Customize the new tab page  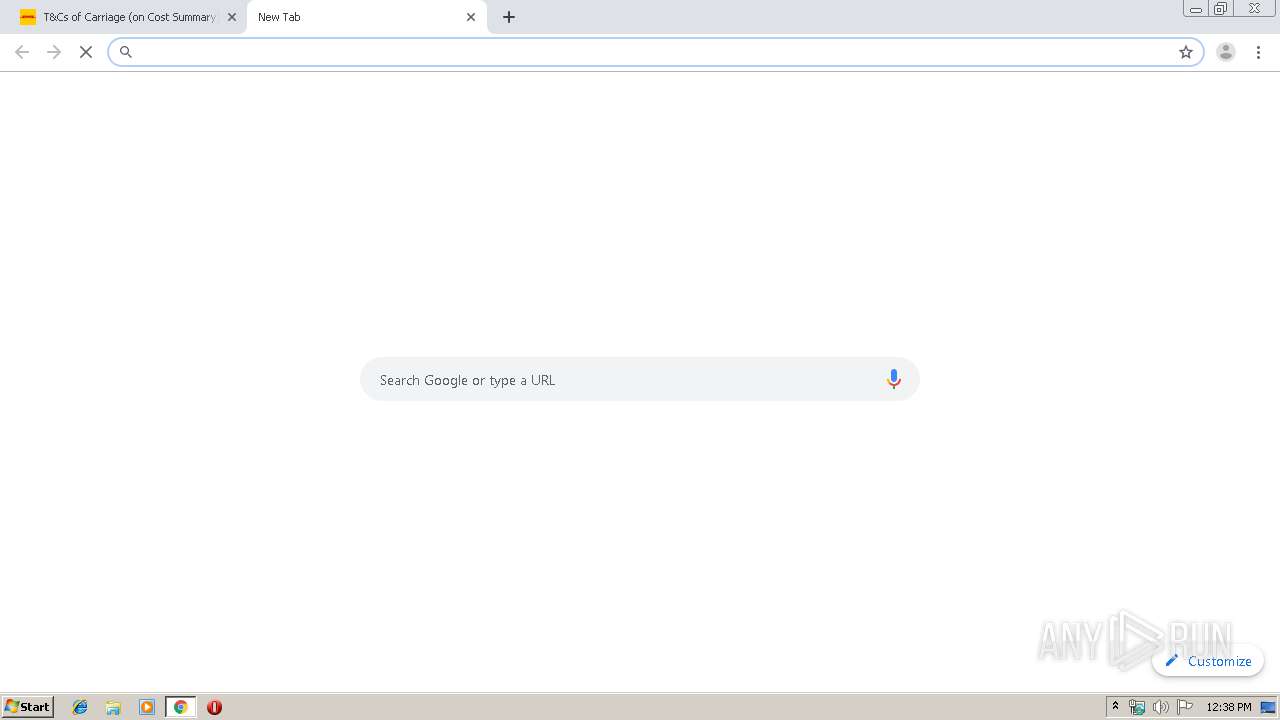pyautogui.click(x=1208, y=661)
